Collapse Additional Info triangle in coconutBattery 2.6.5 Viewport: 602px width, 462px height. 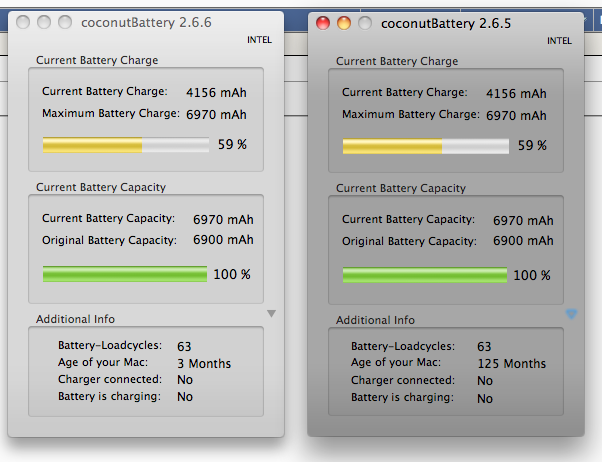tap(571, 314)
